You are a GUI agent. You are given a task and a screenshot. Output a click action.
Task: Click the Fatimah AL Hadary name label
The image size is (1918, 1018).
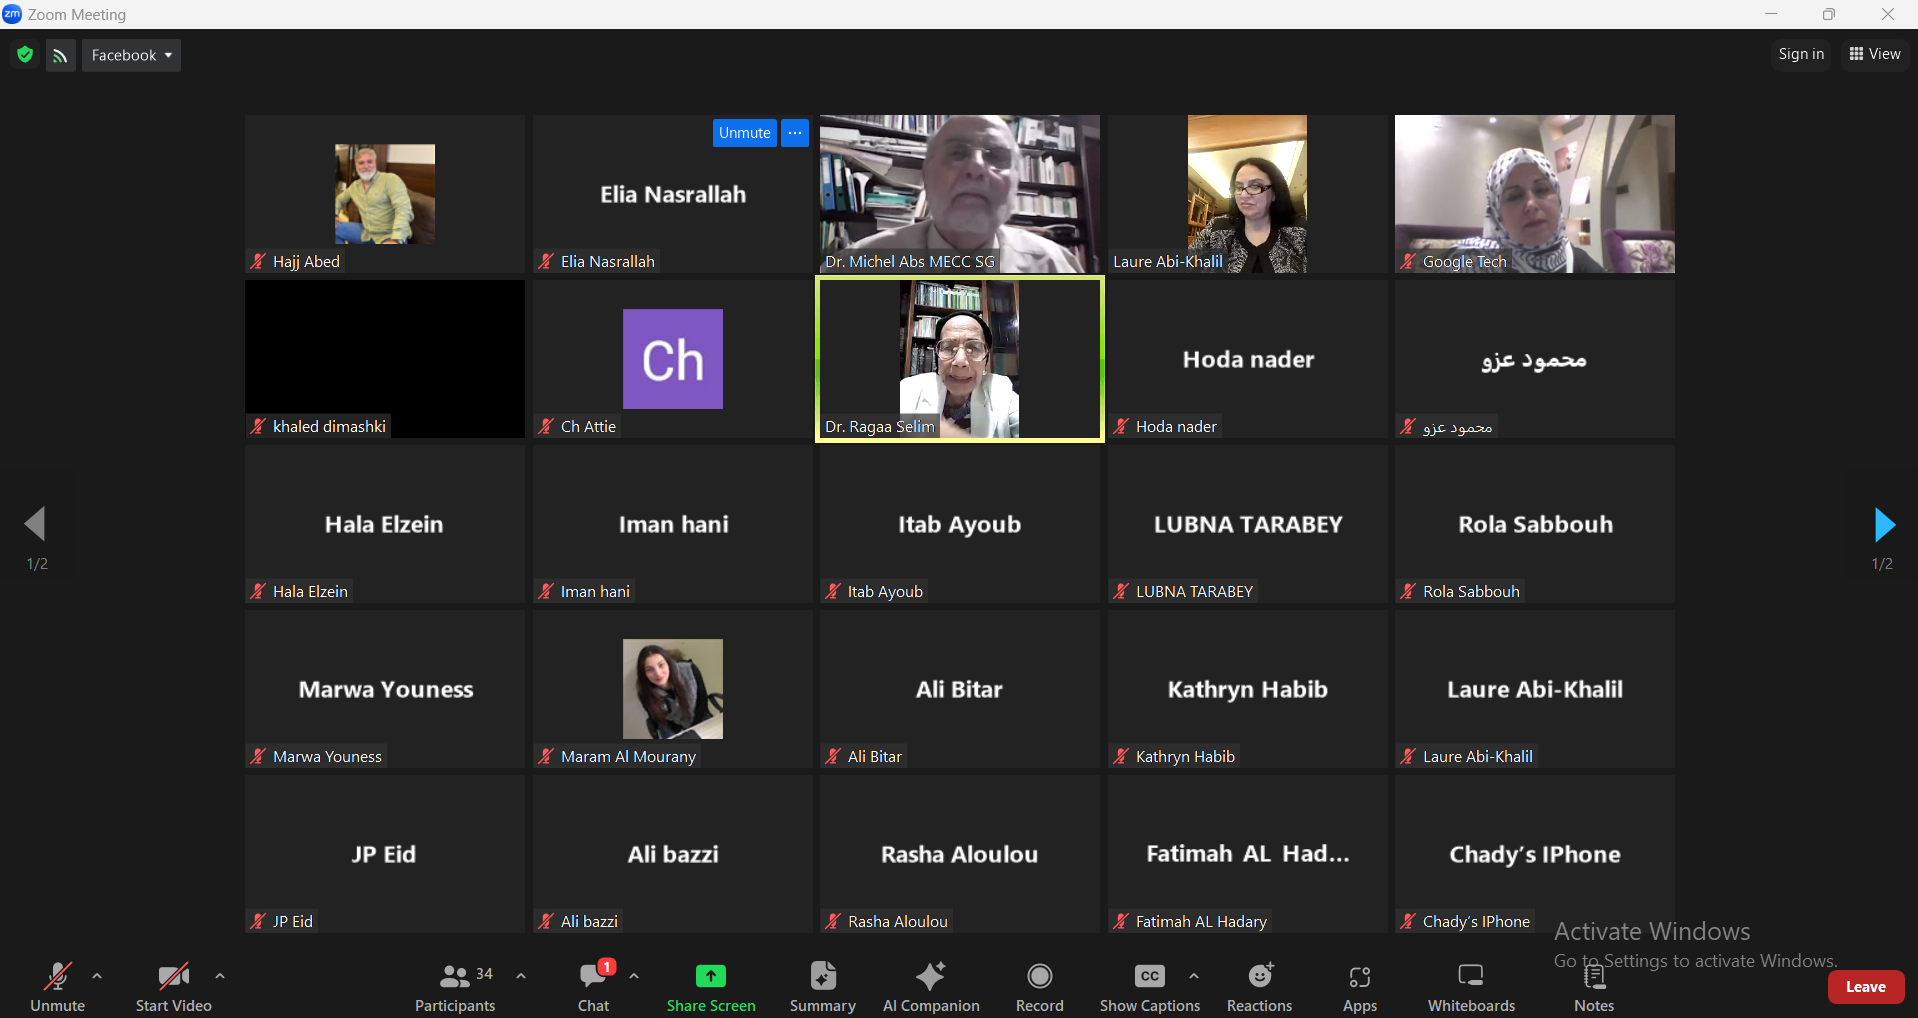[x=1201, y=922]
